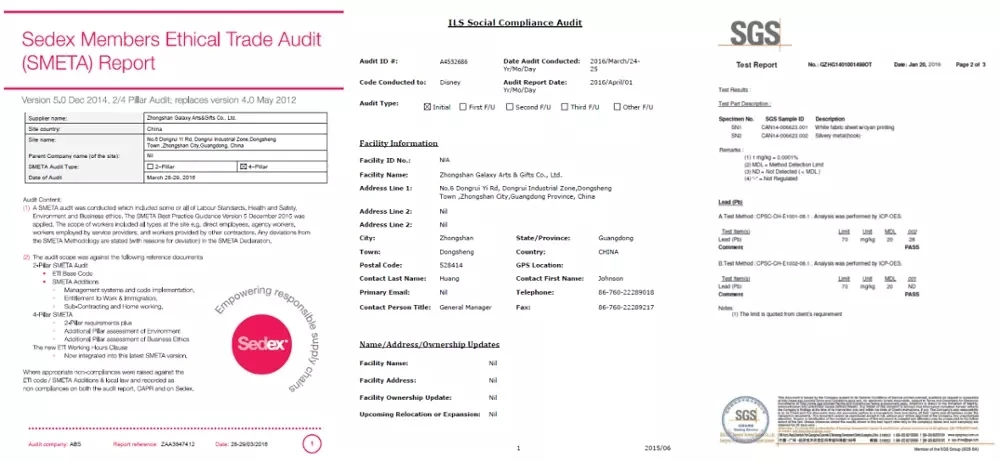Click Upcoming Relocation or Expansion label

point(420,414)
